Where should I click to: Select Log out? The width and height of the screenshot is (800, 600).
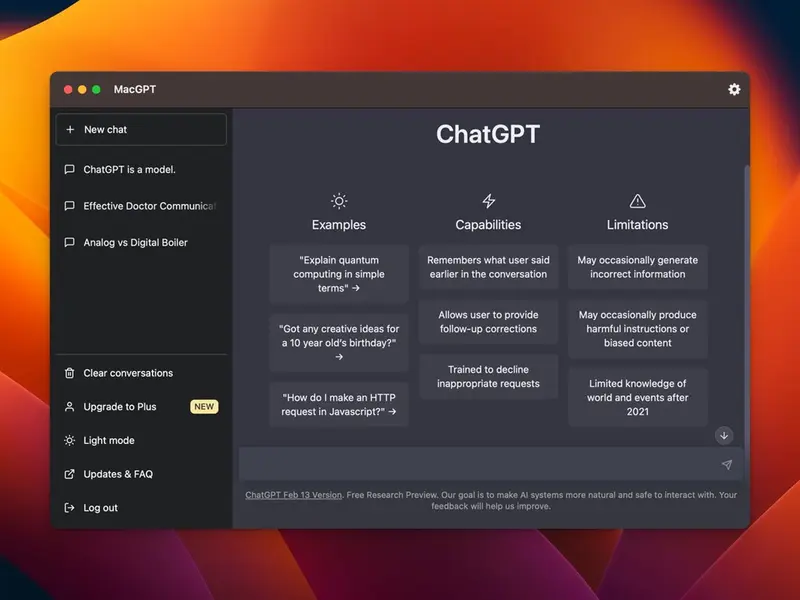141,508
